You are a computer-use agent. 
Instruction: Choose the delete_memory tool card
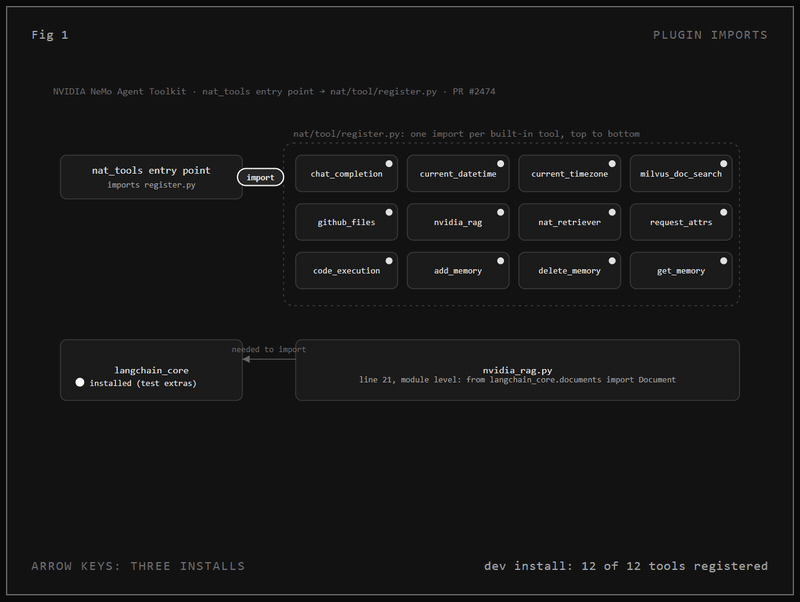569,270
